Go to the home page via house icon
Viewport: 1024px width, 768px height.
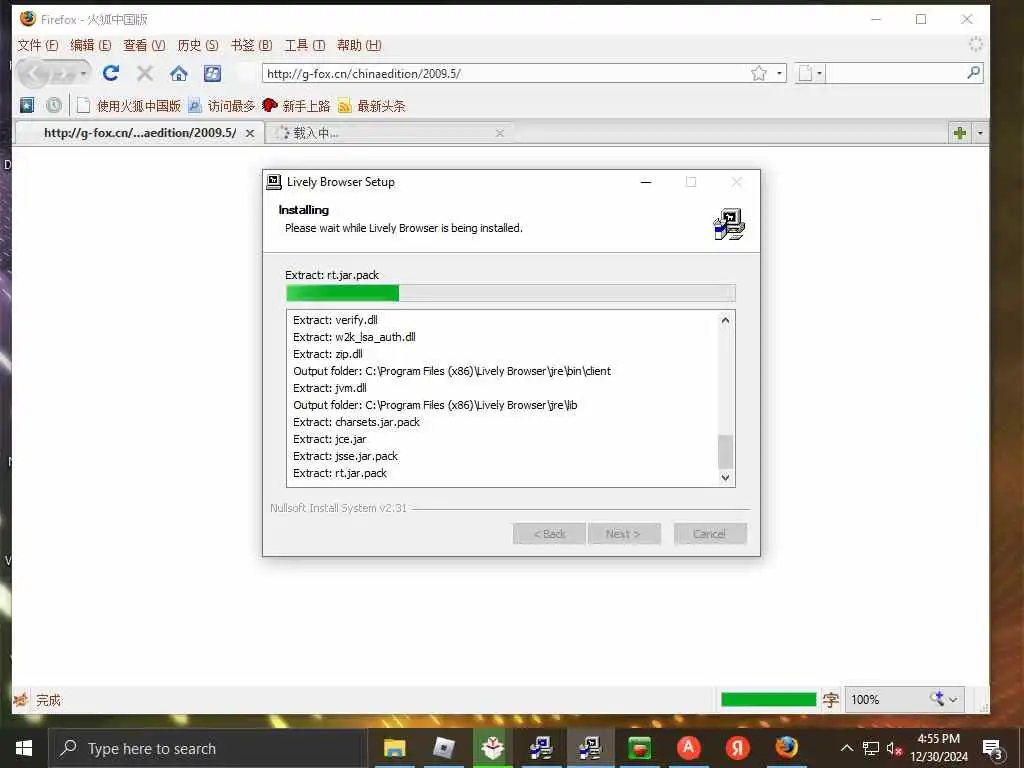coord(178,73)
